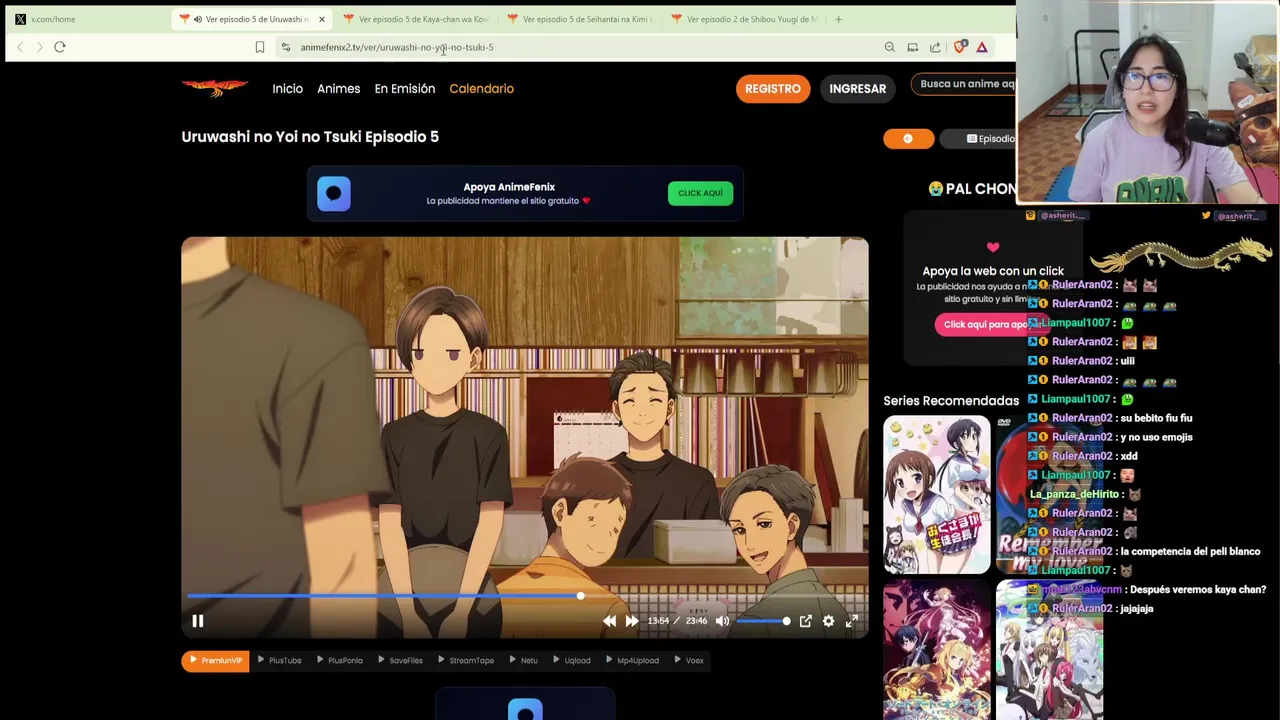Open the player settings gear
This screenshot has width=1280, height=720.
[828, 621]
